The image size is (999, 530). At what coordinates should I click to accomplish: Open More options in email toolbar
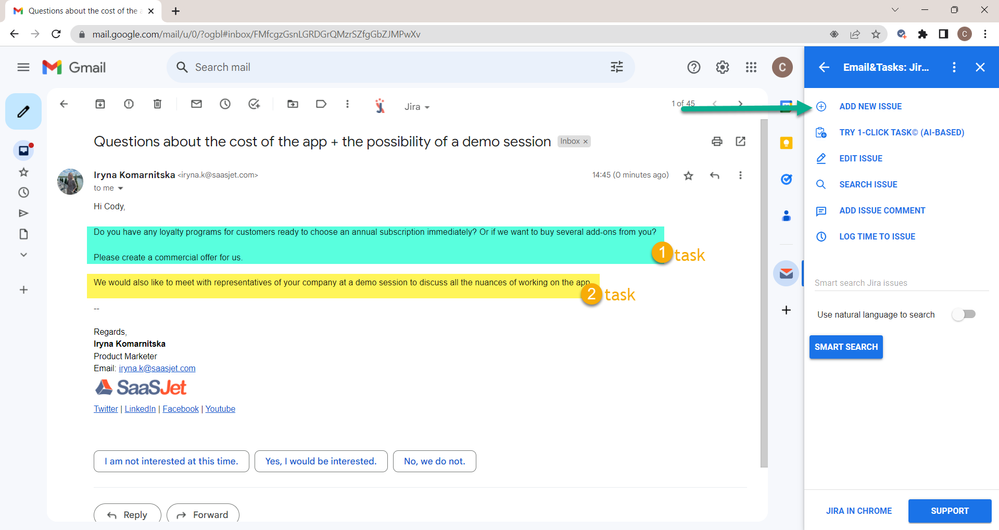click(x=347, y=104)
